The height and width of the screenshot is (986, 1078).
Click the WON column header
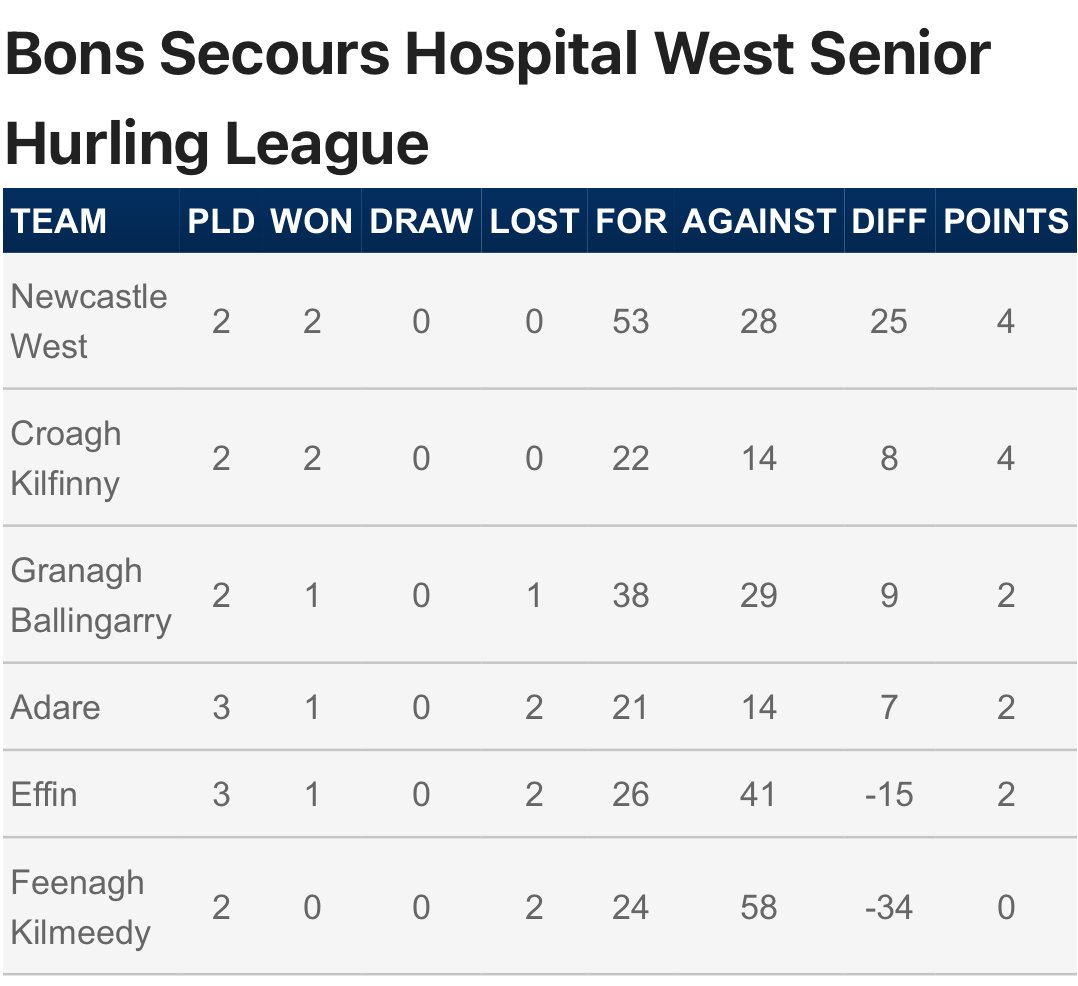(311, 221)
